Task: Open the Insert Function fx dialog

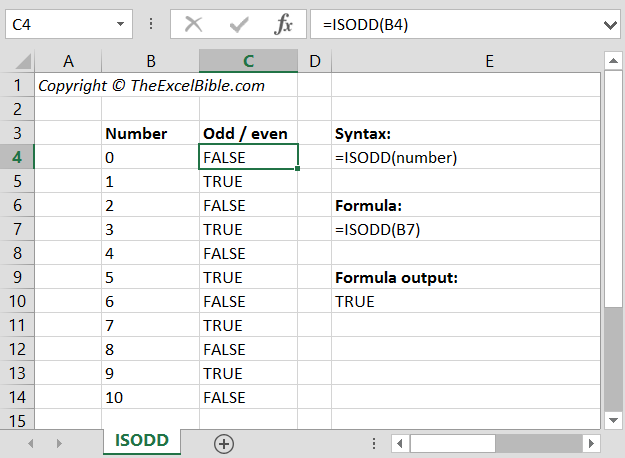Action: 284,23
